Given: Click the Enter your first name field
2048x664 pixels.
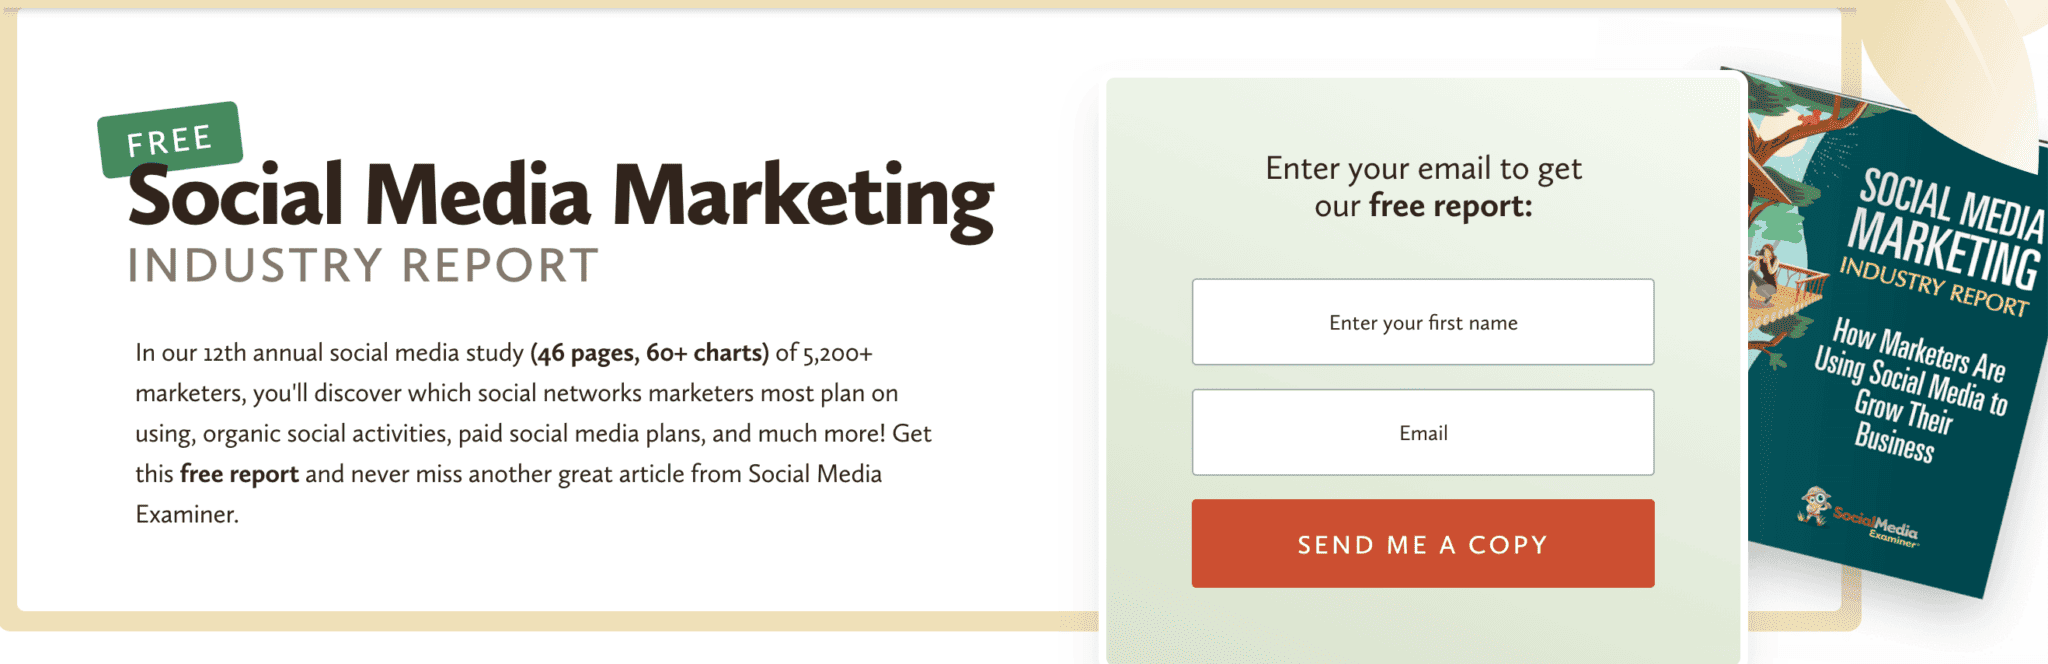Looking at the screenshot, I should [x=1422, y=322].
